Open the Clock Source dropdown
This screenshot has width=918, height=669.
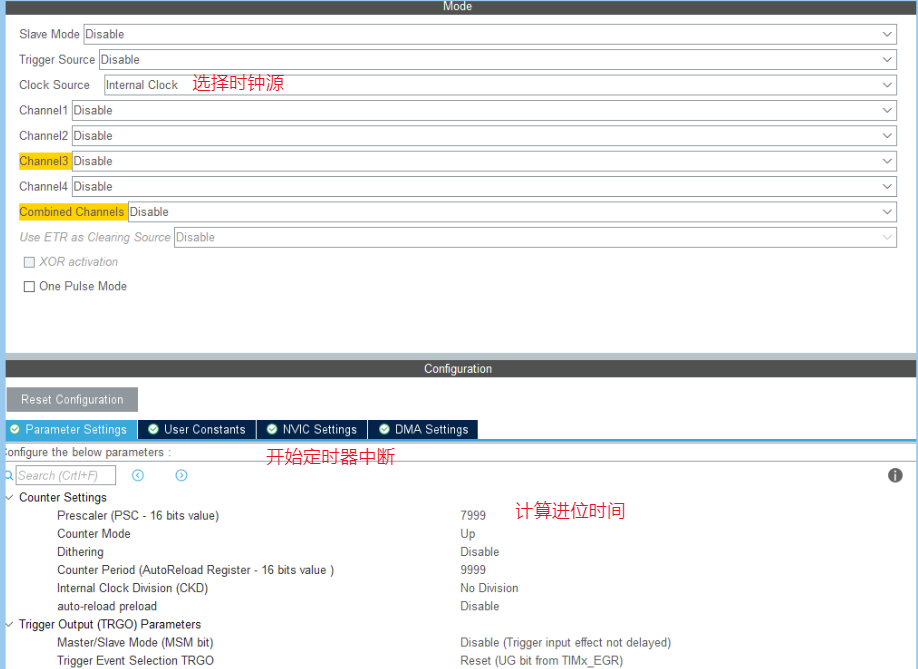pos(500,85)
